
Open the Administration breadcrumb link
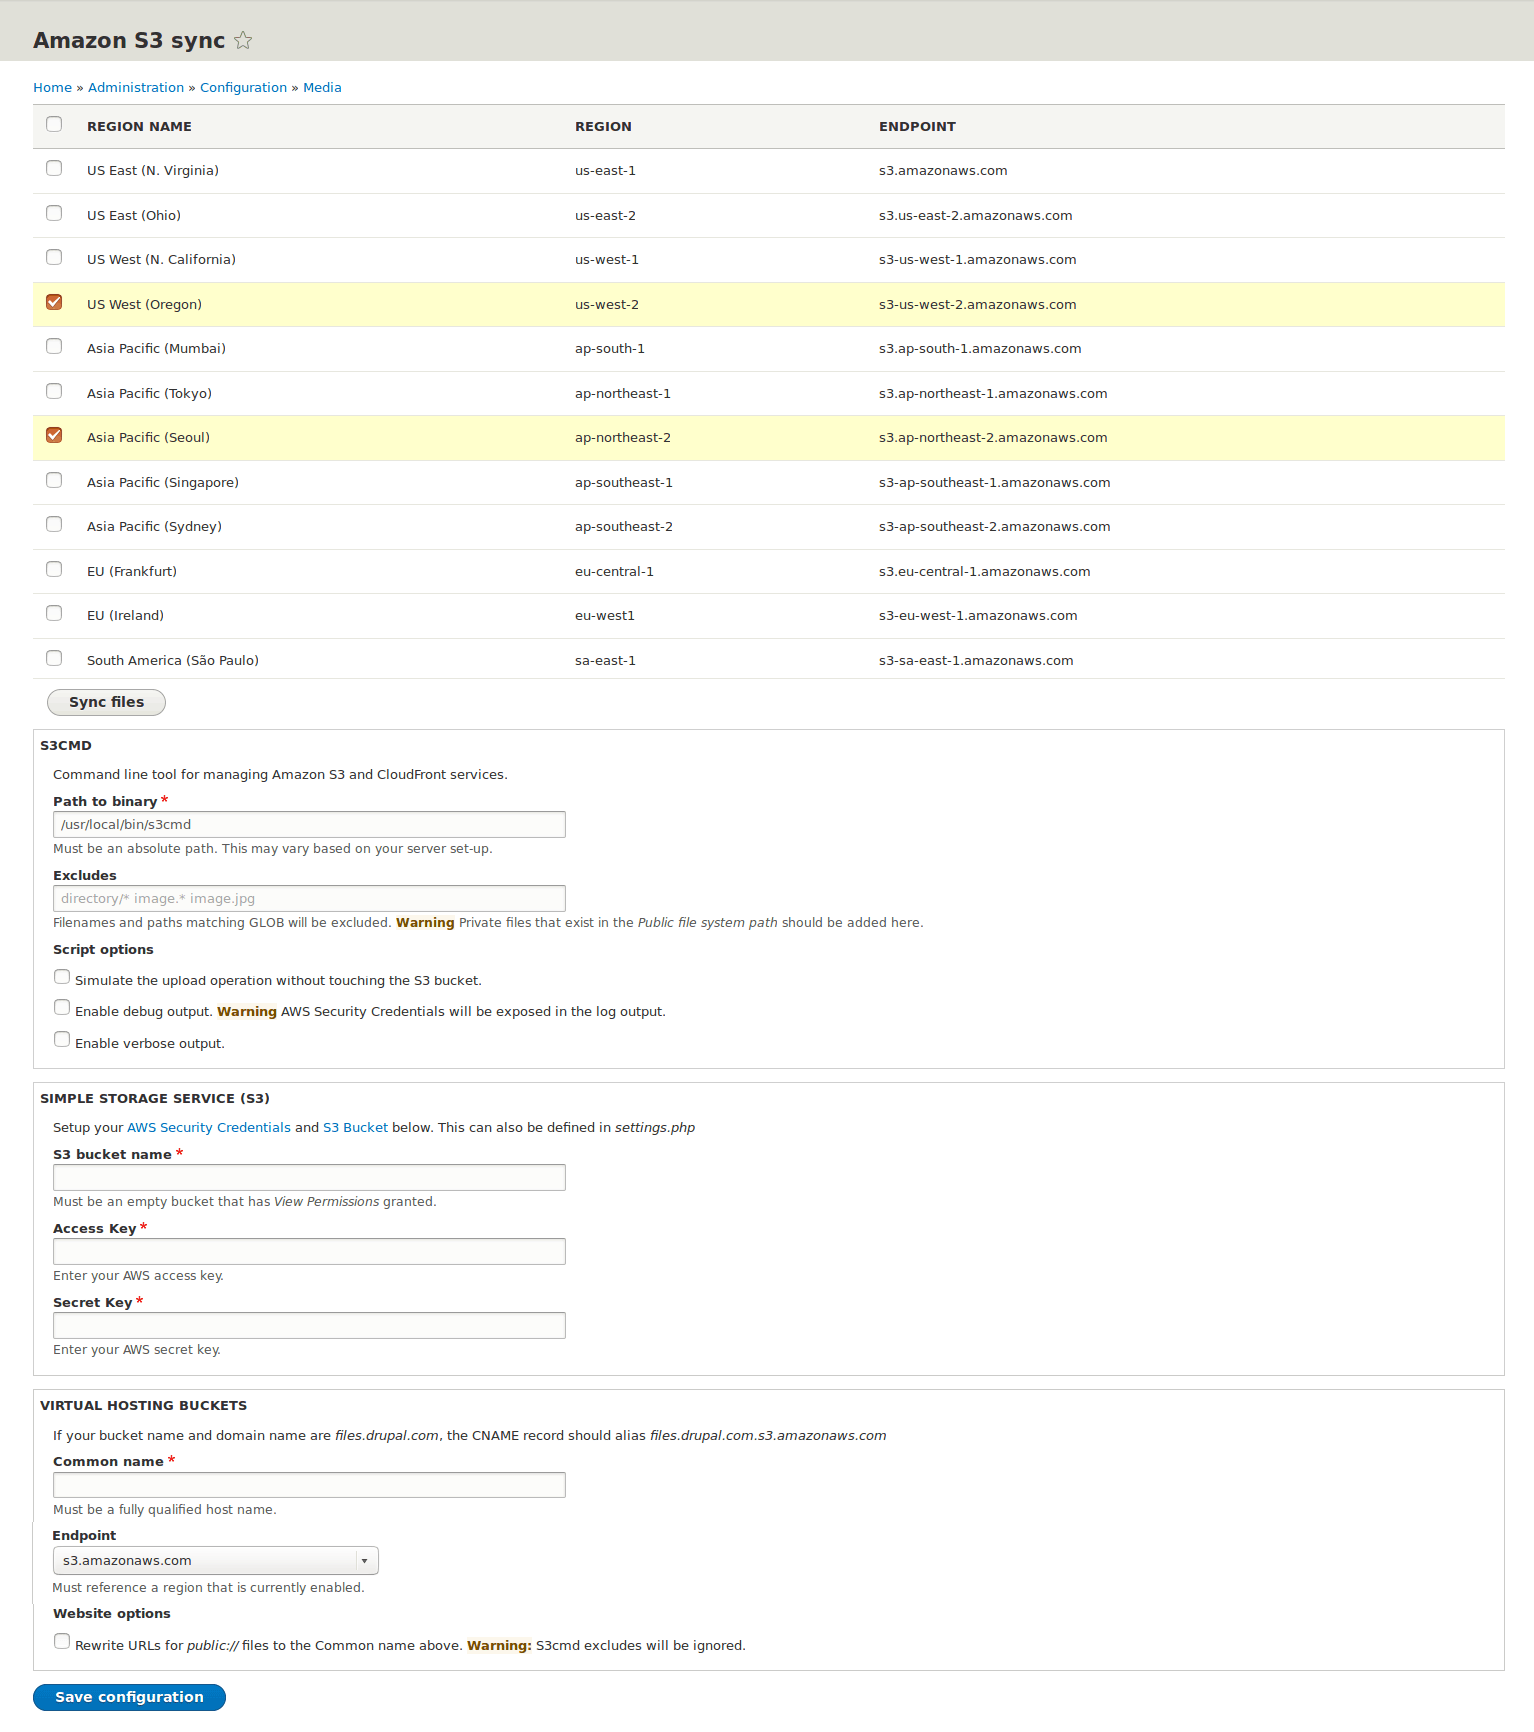pos(136,88)
